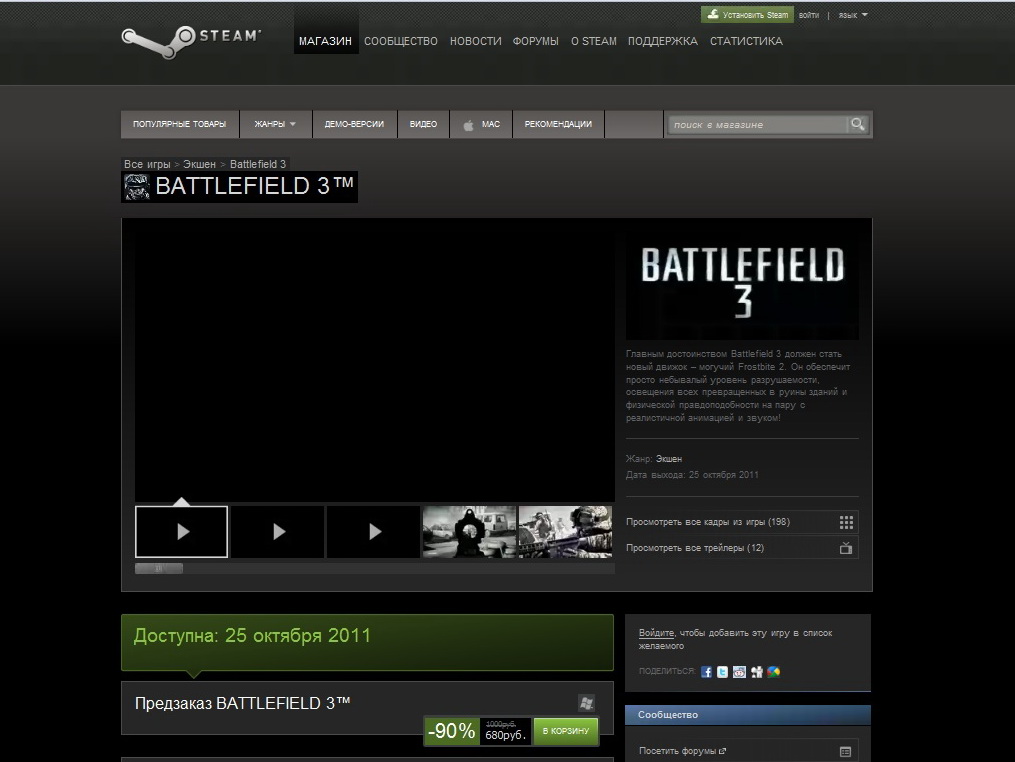Open the МАГАЗИН tab
Image resolution: width=1015 pixels, height=762 pixels.
pos(326,41)
